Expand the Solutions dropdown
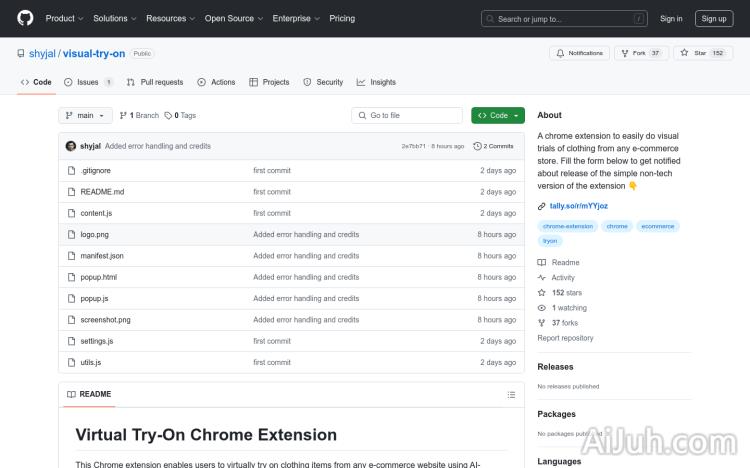 [x=114, y=18]
